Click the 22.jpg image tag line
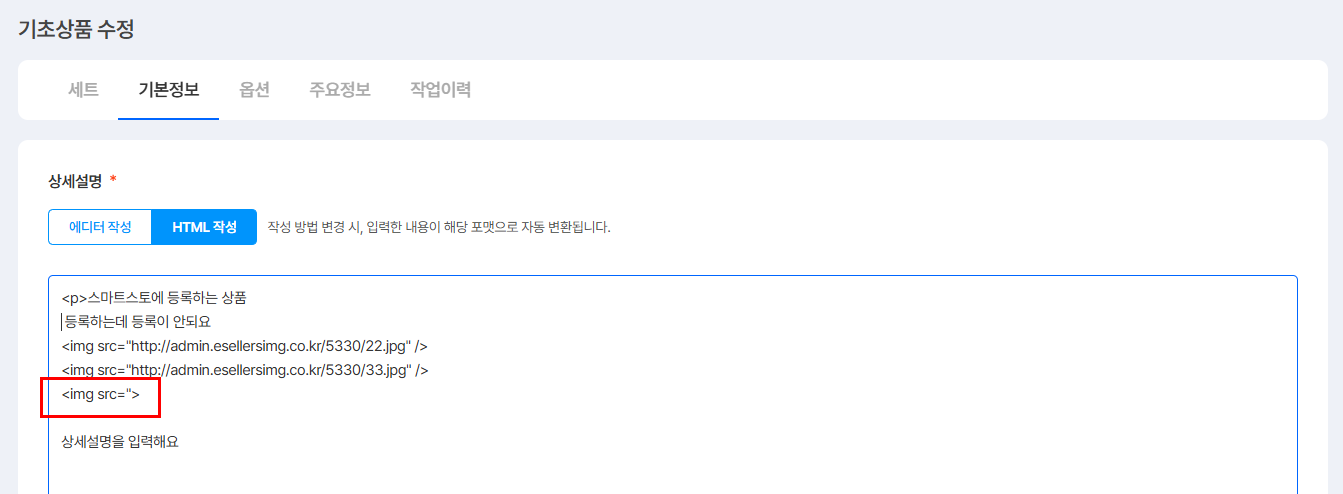 click(x=245, y=346)
